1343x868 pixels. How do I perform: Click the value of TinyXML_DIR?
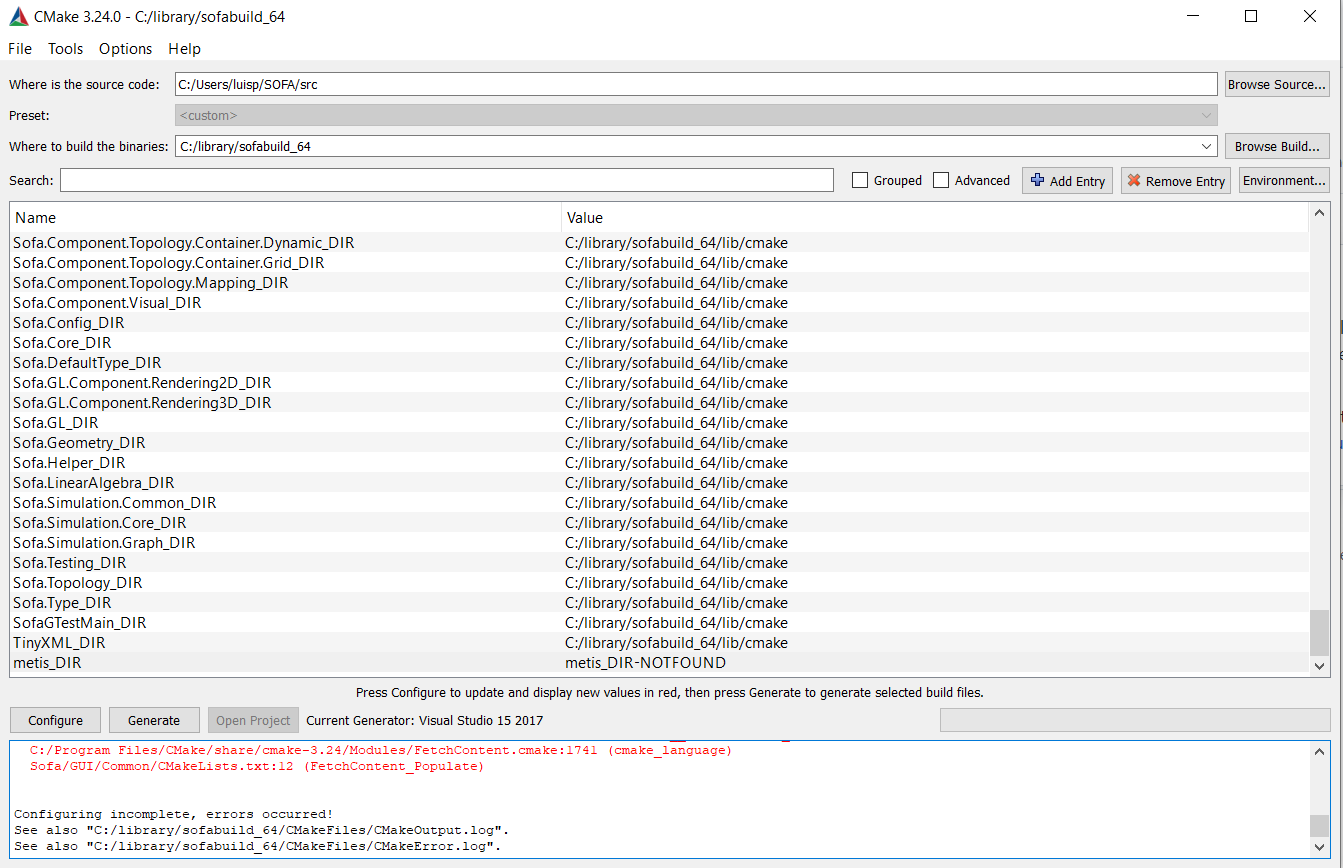[x=676, y=643]
